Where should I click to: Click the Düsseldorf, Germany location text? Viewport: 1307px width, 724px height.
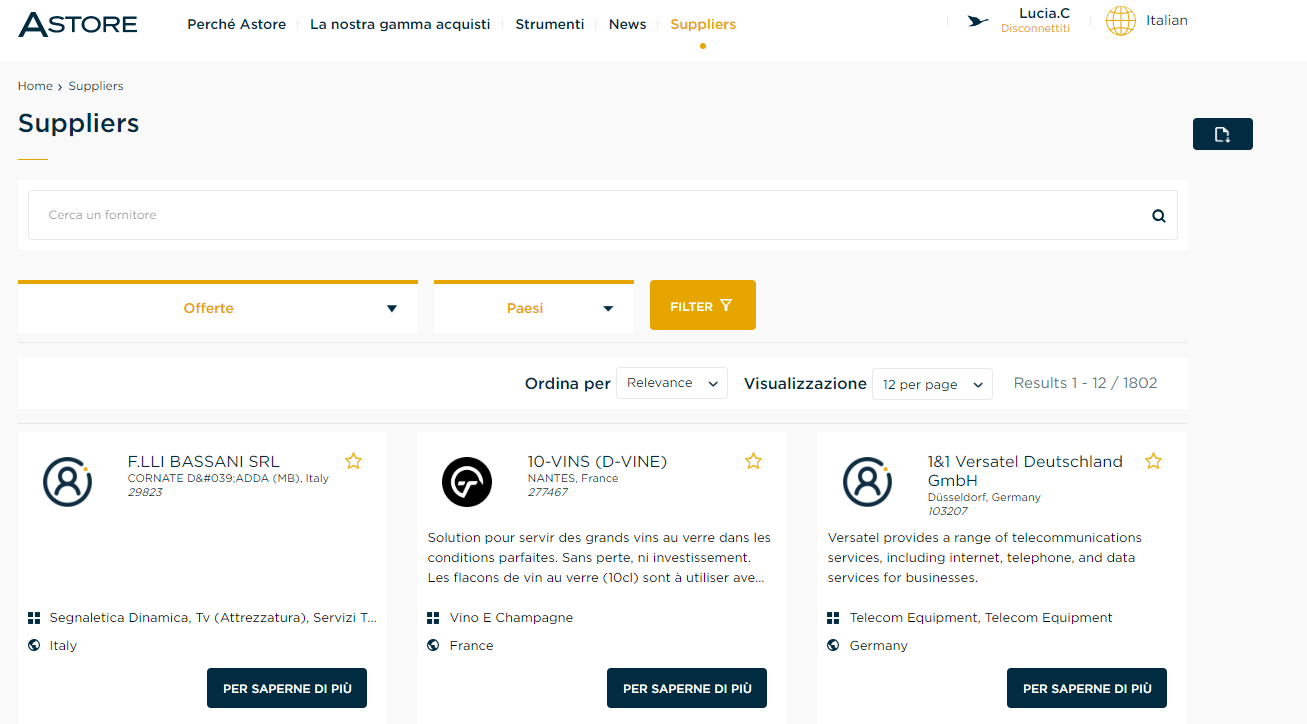click(984, 497)
